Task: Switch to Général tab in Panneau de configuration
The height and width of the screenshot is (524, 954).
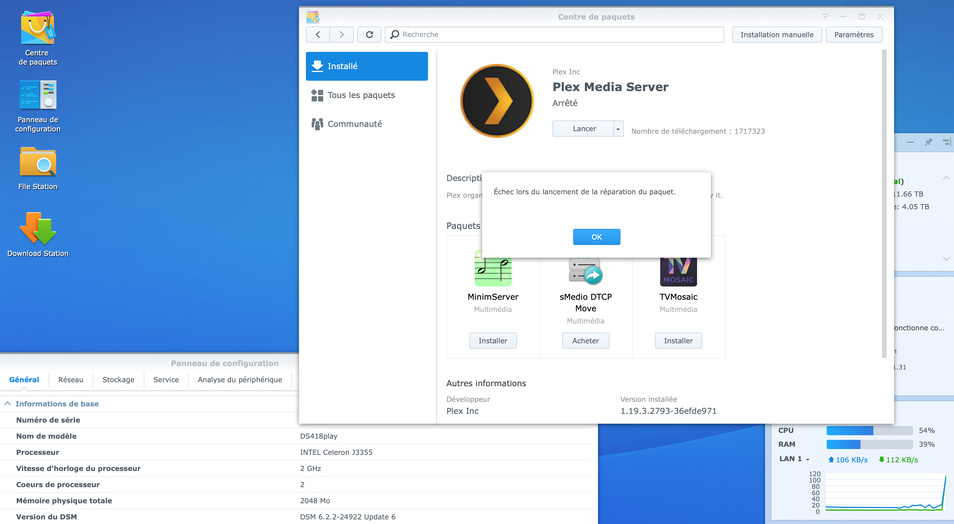Action: point(24,380)
